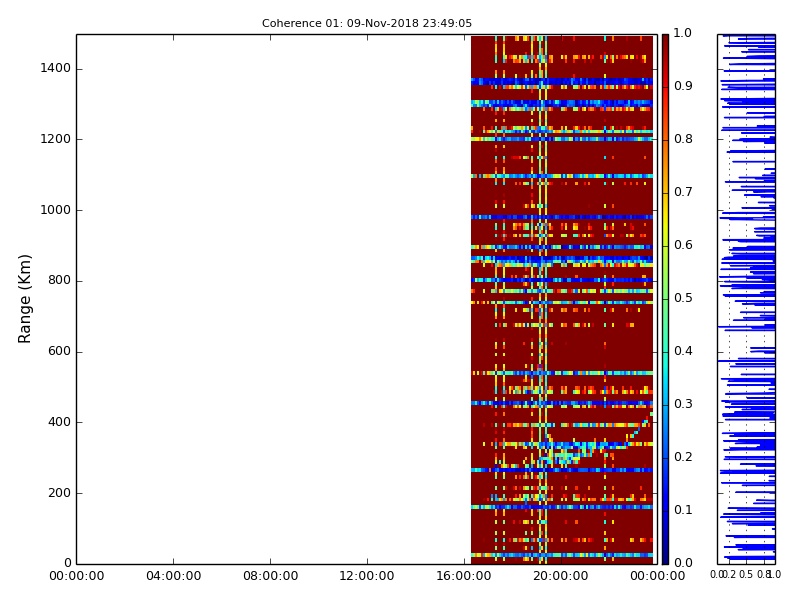Click the colorbar 0.4 tick label
Viewport: 800px width, 600px height.
click(683, 351)
